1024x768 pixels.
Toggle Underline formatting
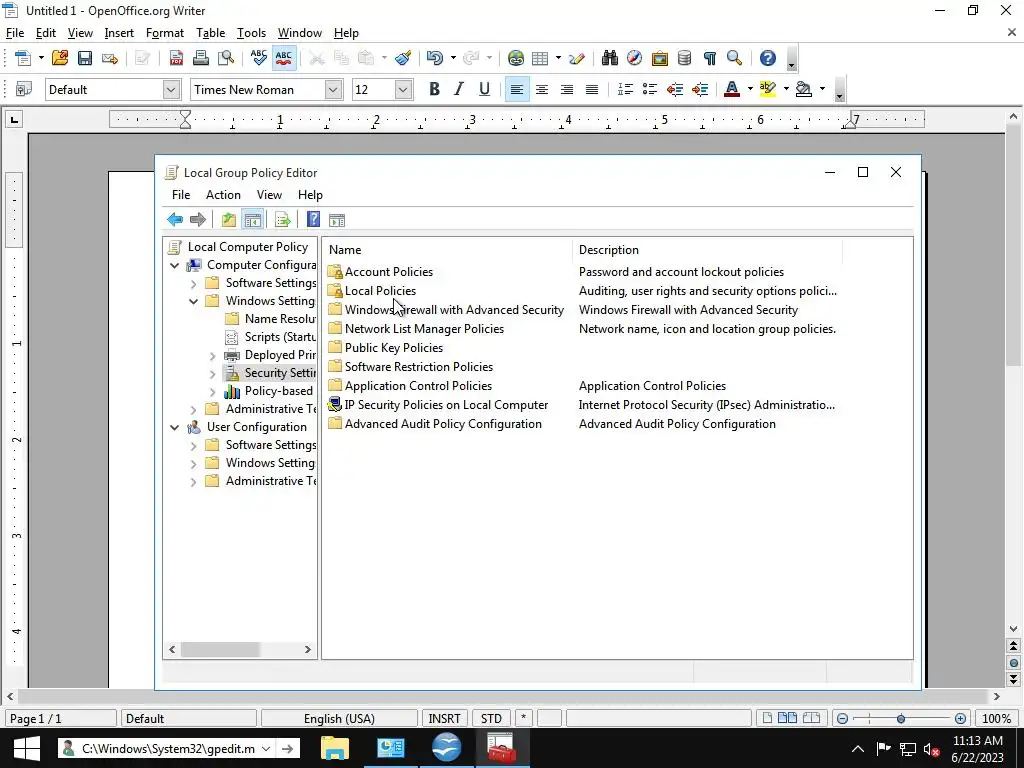[484, 89]
